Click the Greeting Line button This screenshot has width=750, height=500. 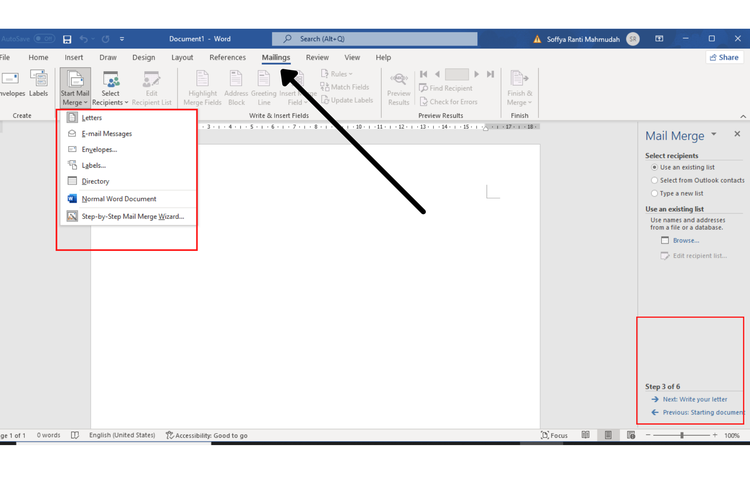click(x=264, y=88)
